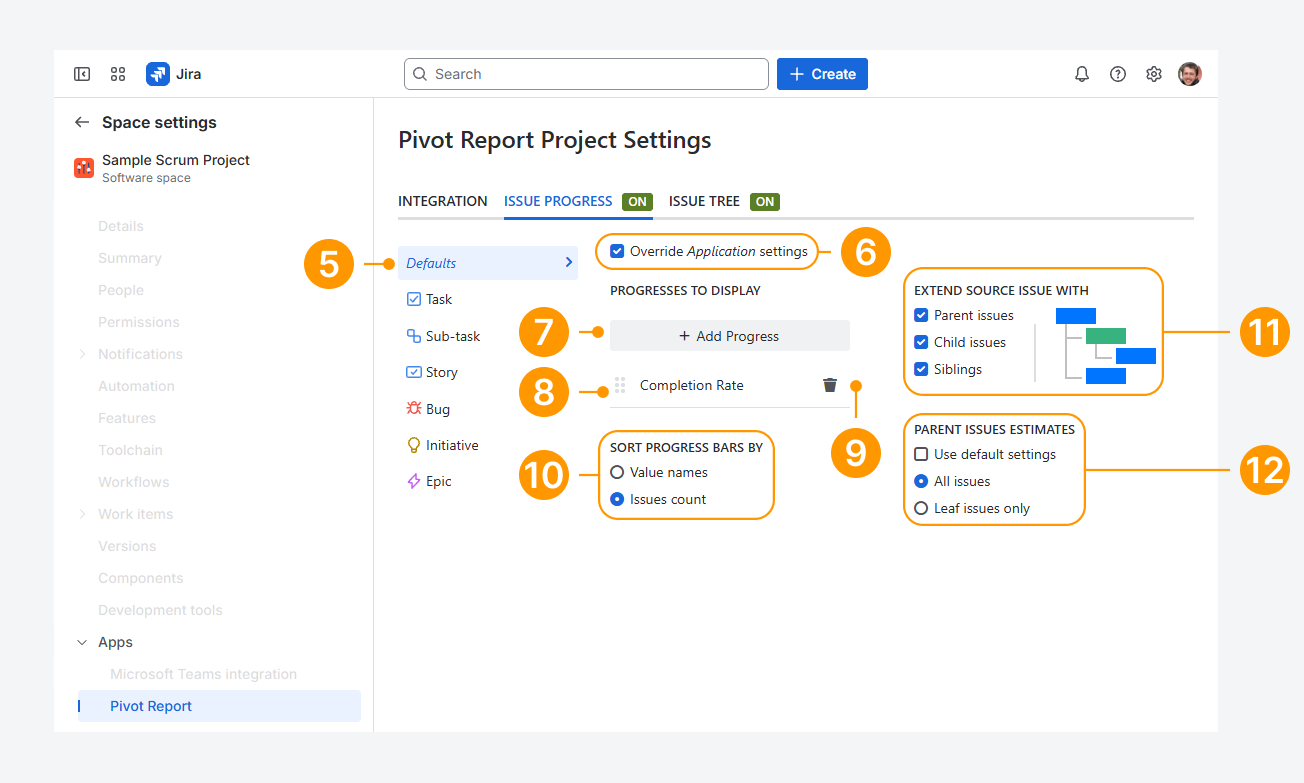
Task: Enable Use default settings checkbox
Action: tap(921, 454)
